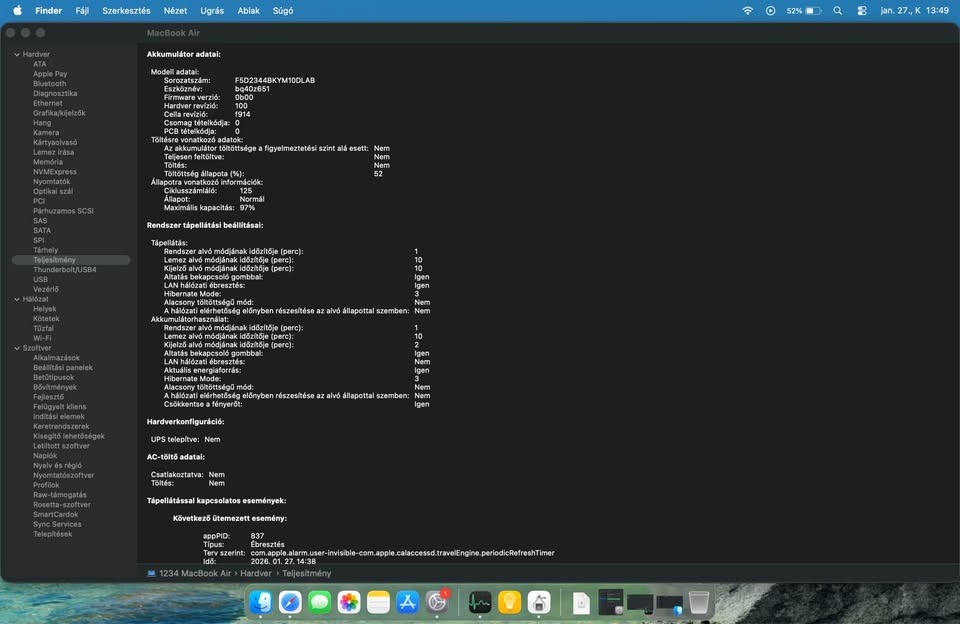Viewport: 960px width, 624px height.
Task: Open Spotlight search magnifier
Action: click(x=838, y=10)
